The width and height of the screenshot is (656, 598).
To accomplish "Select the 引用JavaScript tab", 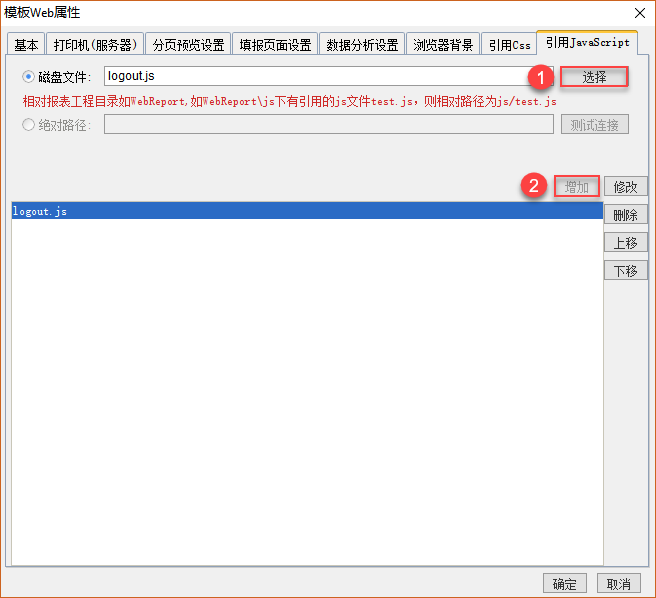I will click(x=587, y=43).
